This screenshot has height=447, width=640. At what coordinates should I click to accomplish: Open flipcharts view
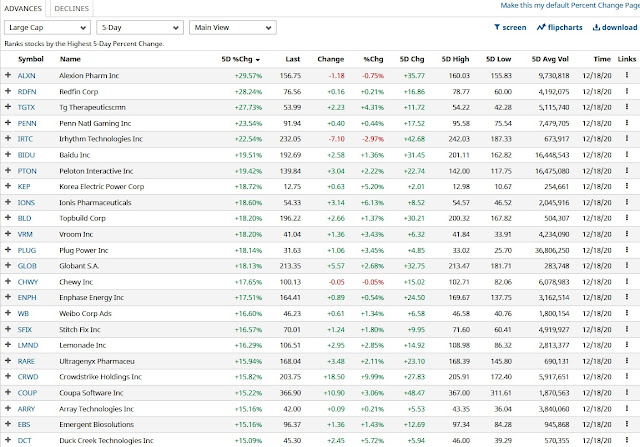pos(560,27)
